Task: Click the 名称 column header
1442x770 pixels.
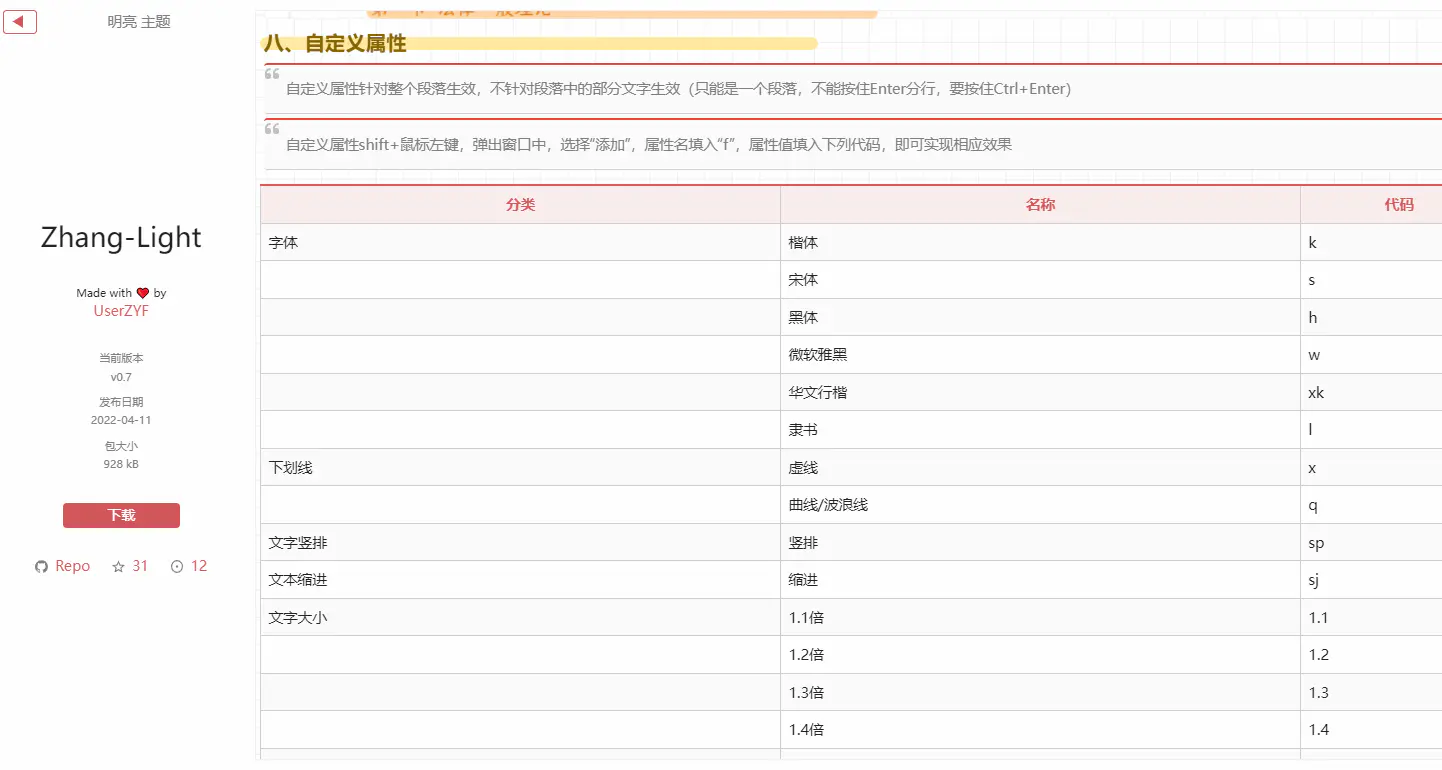Action: tap(1040, 205)
